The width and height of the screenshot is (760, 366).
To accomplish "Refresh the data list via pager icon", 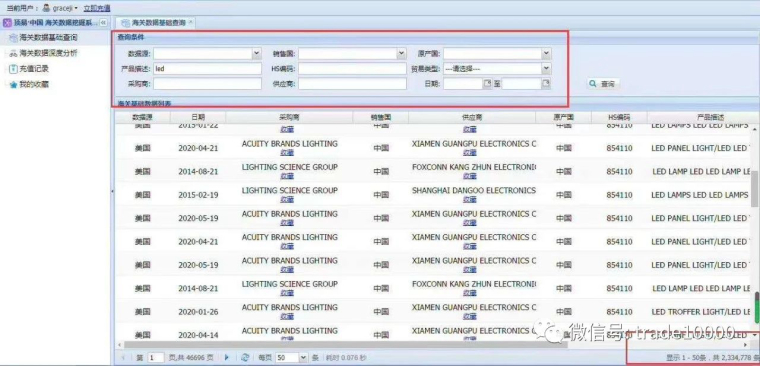I will click(245, 358).
